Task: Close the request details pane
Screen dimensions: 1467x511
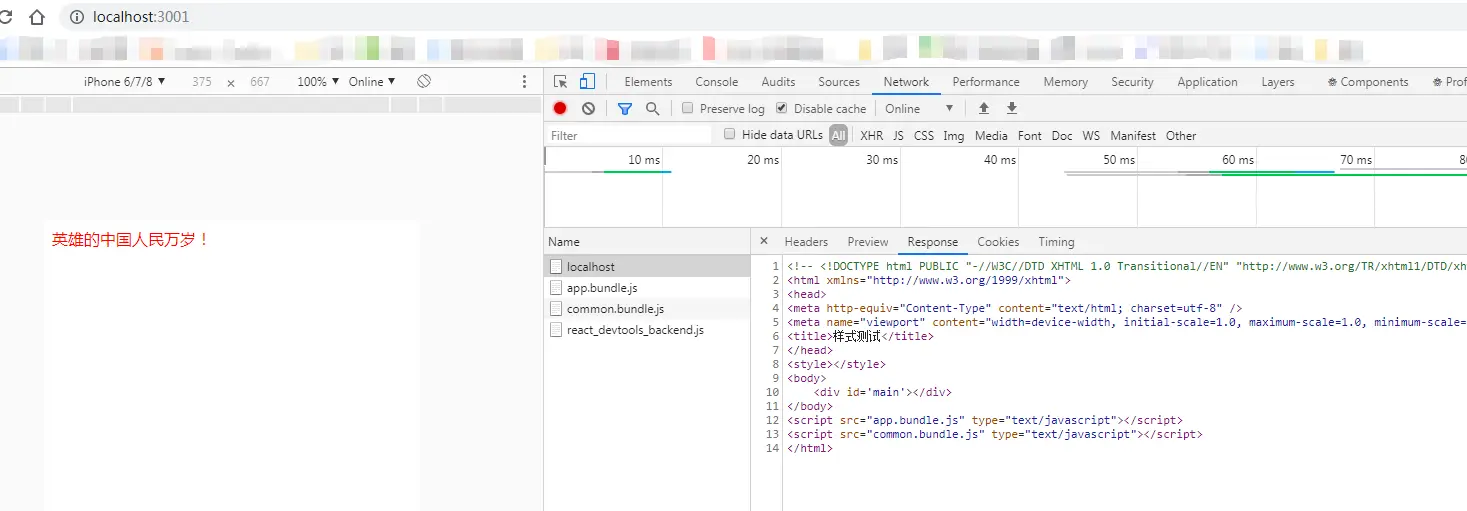Action: point(764,241)
